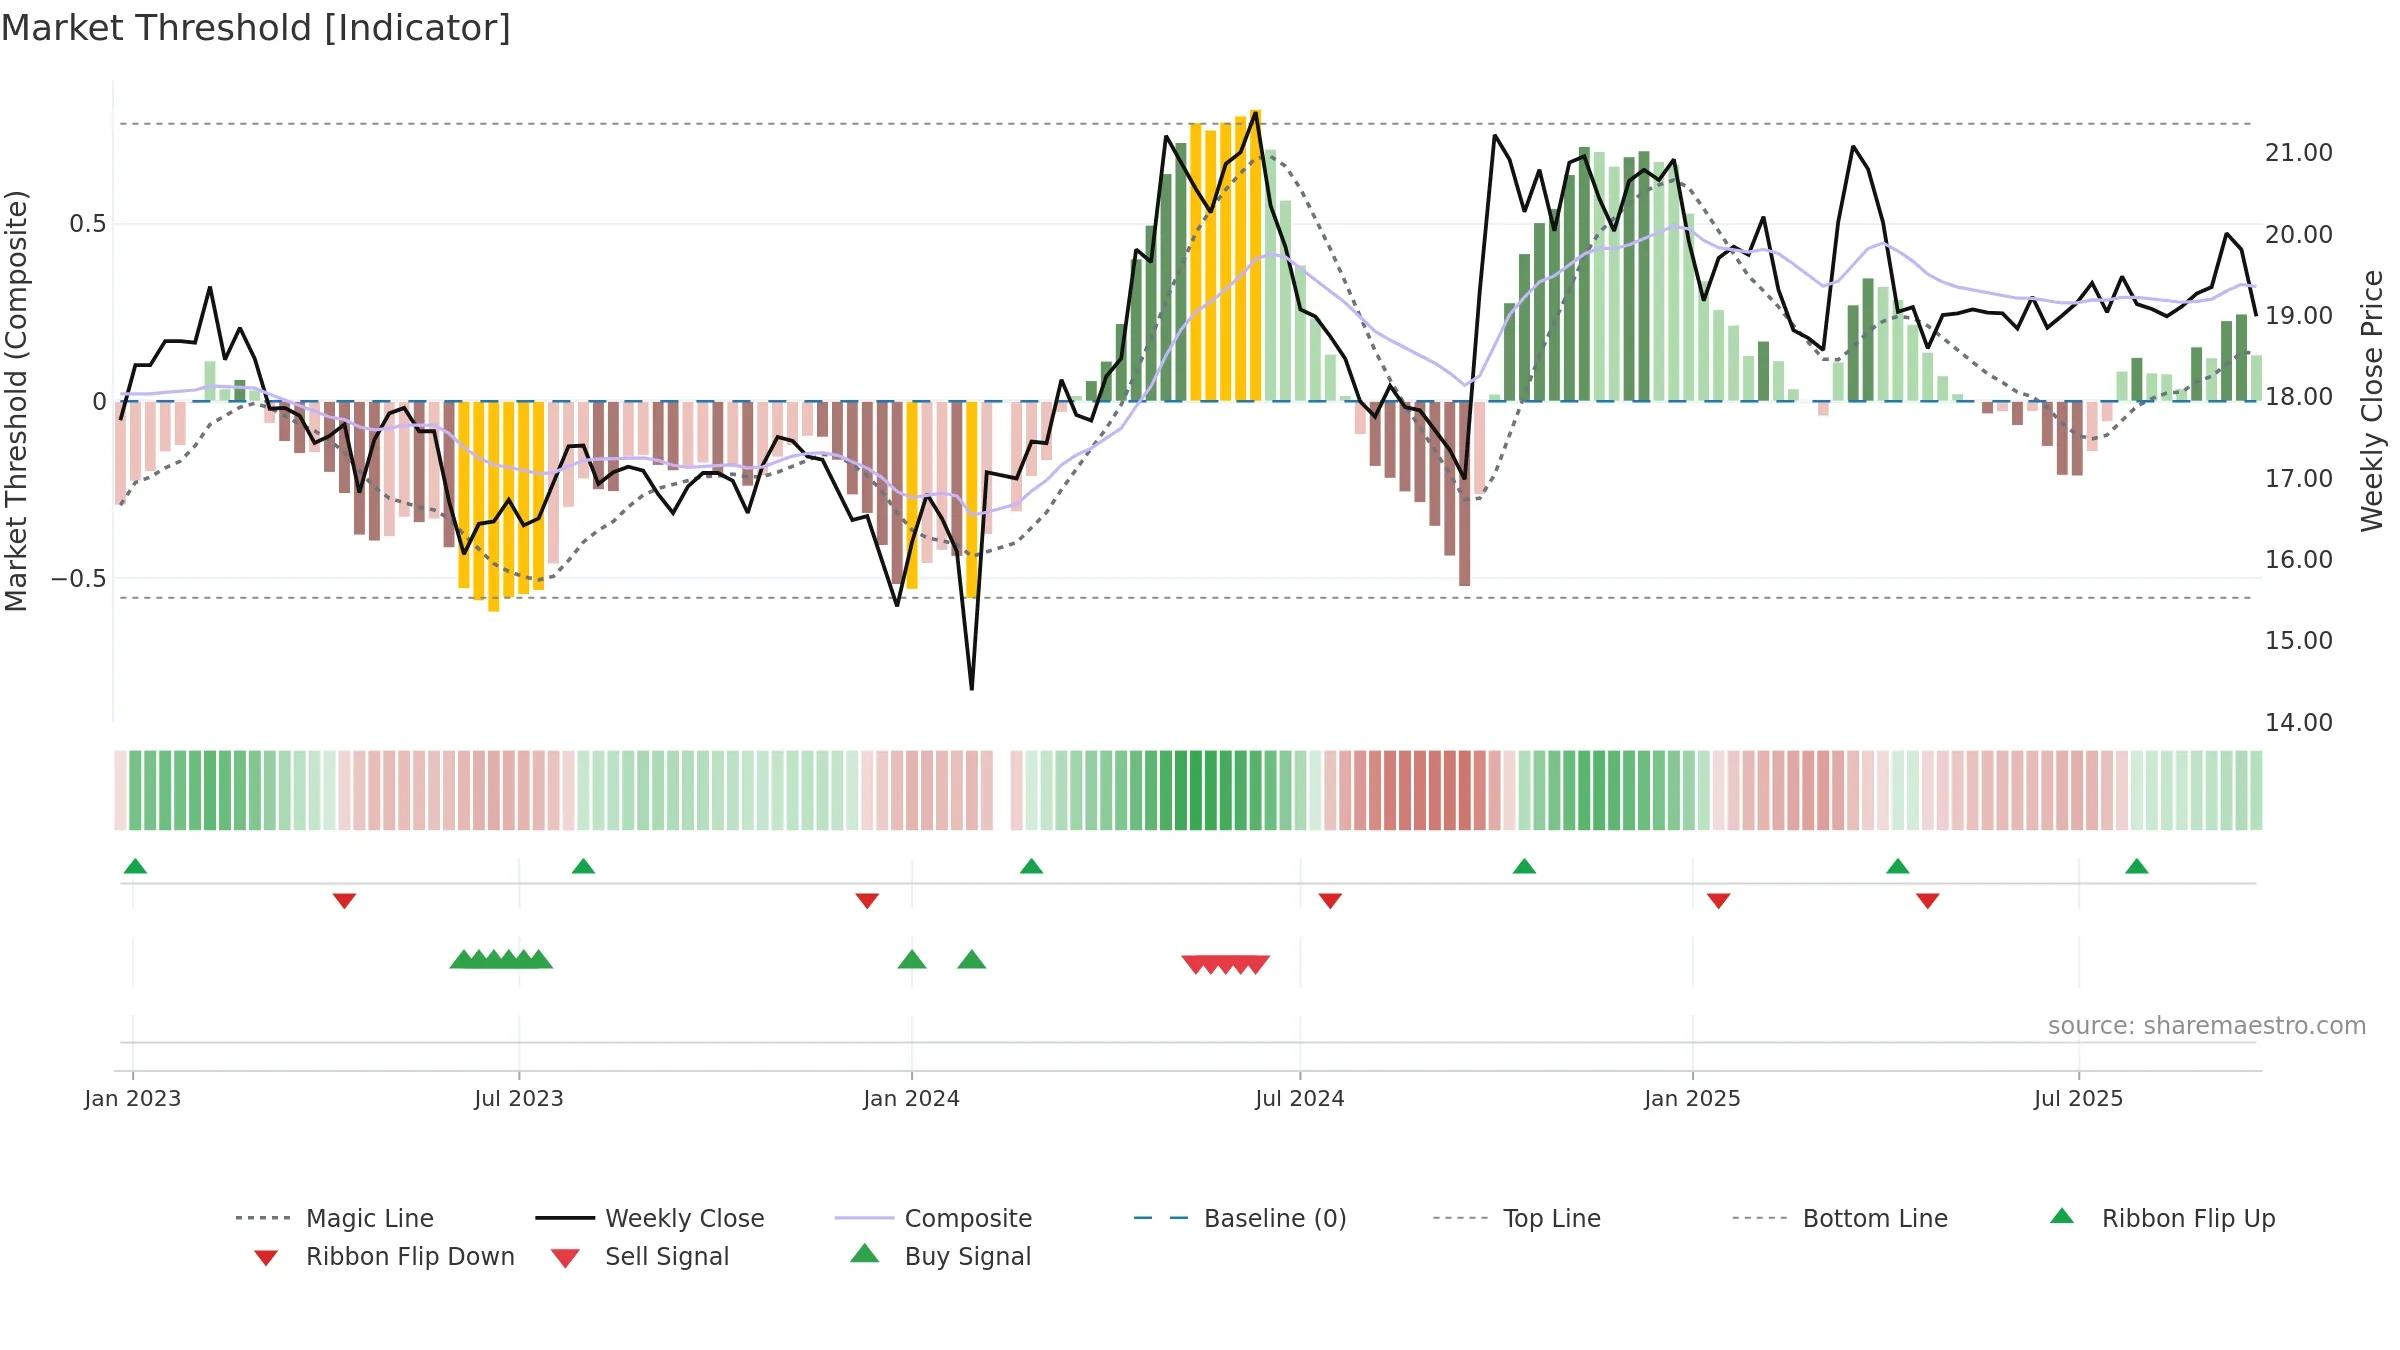Click the red triangle icon beside Ribbon Flip Down

[x=266, y=1258]
